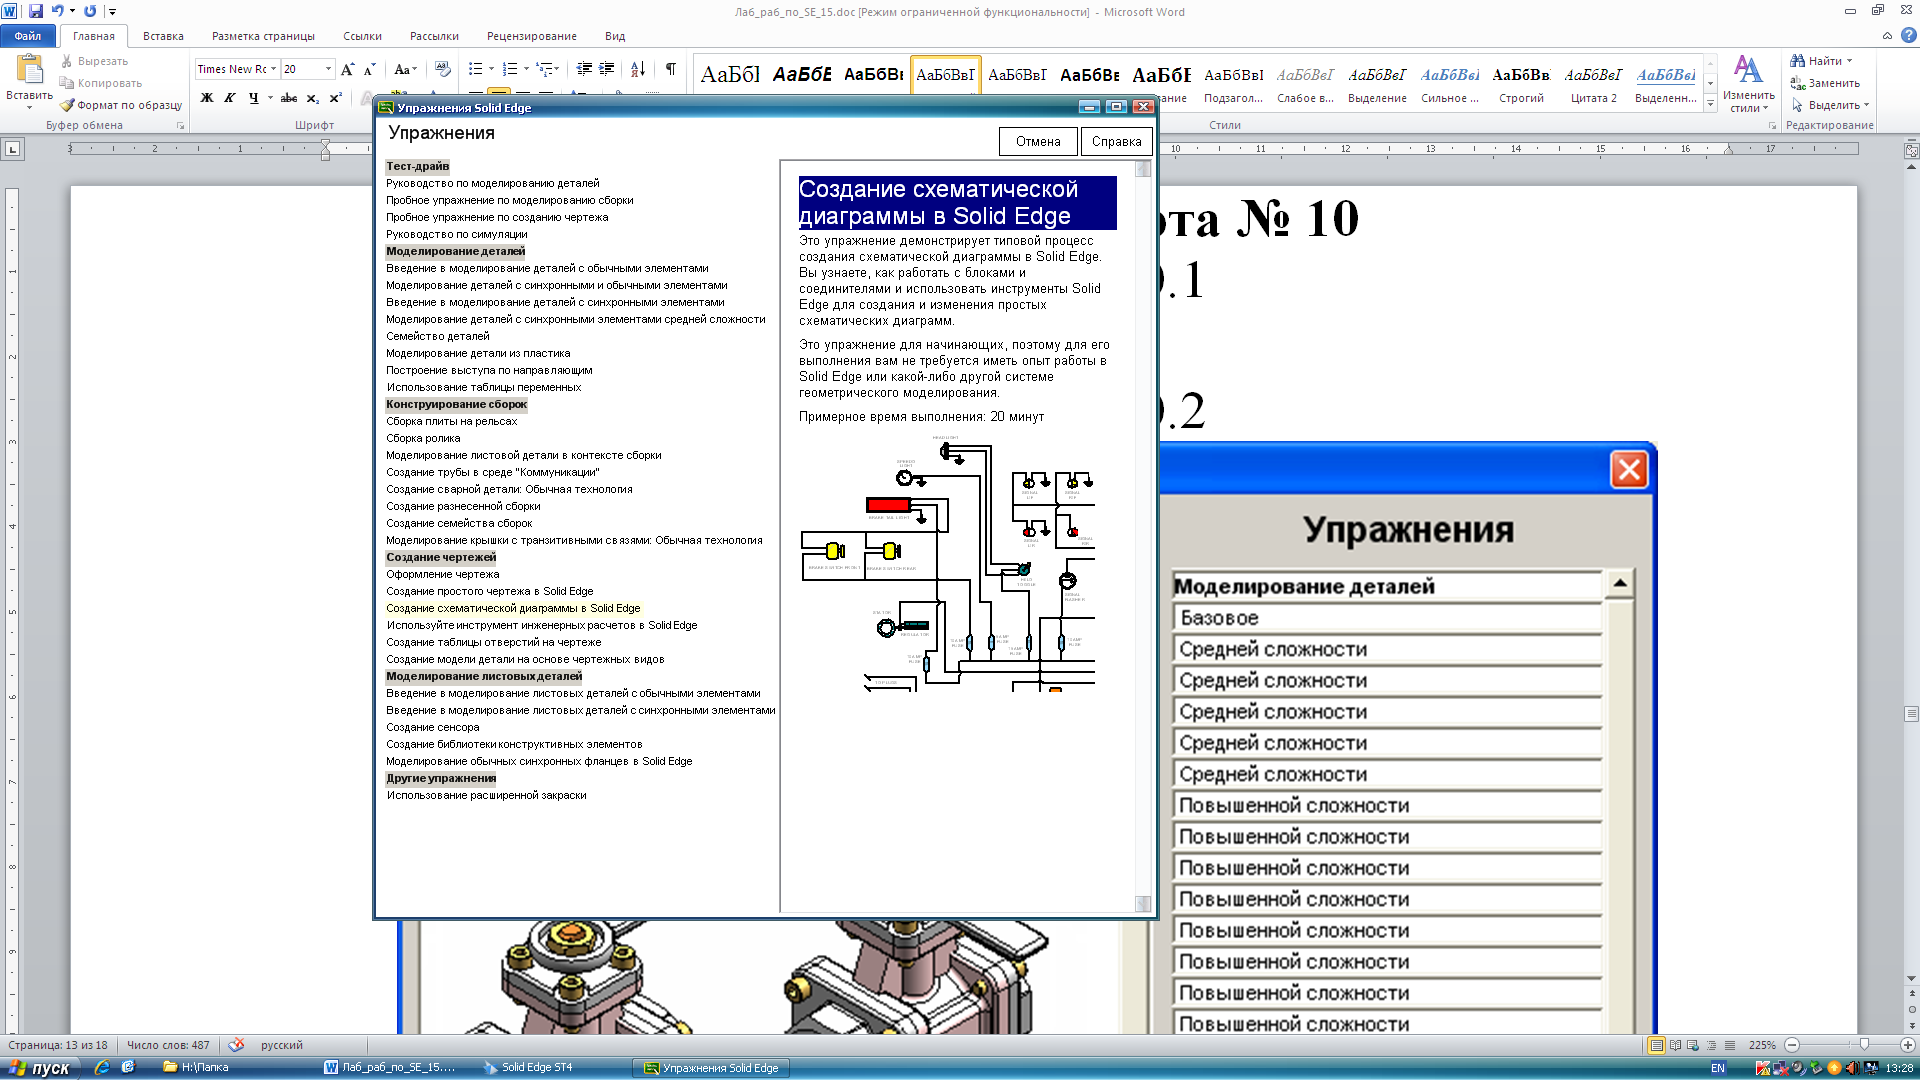The height and width of the screenshot is (1080, 1920).
Task: Click the Clear Formatting eraser icon
Action: 443,69
